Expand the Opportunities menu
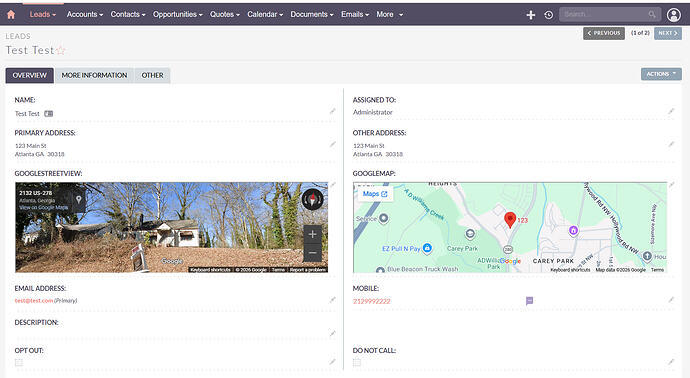The height and width of the screenshot is (378, 690). pos(178,15)
